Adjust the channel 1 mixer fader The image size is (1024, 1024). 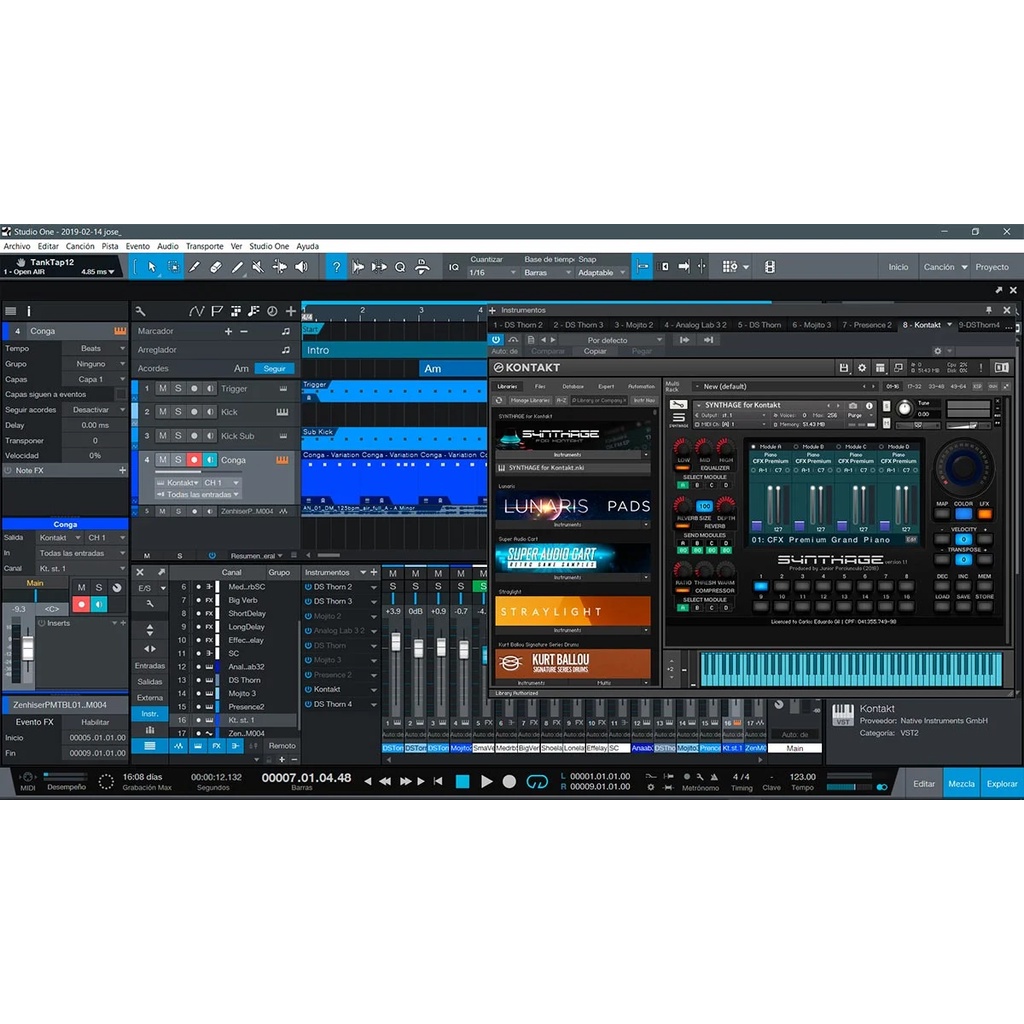(395, 641)
